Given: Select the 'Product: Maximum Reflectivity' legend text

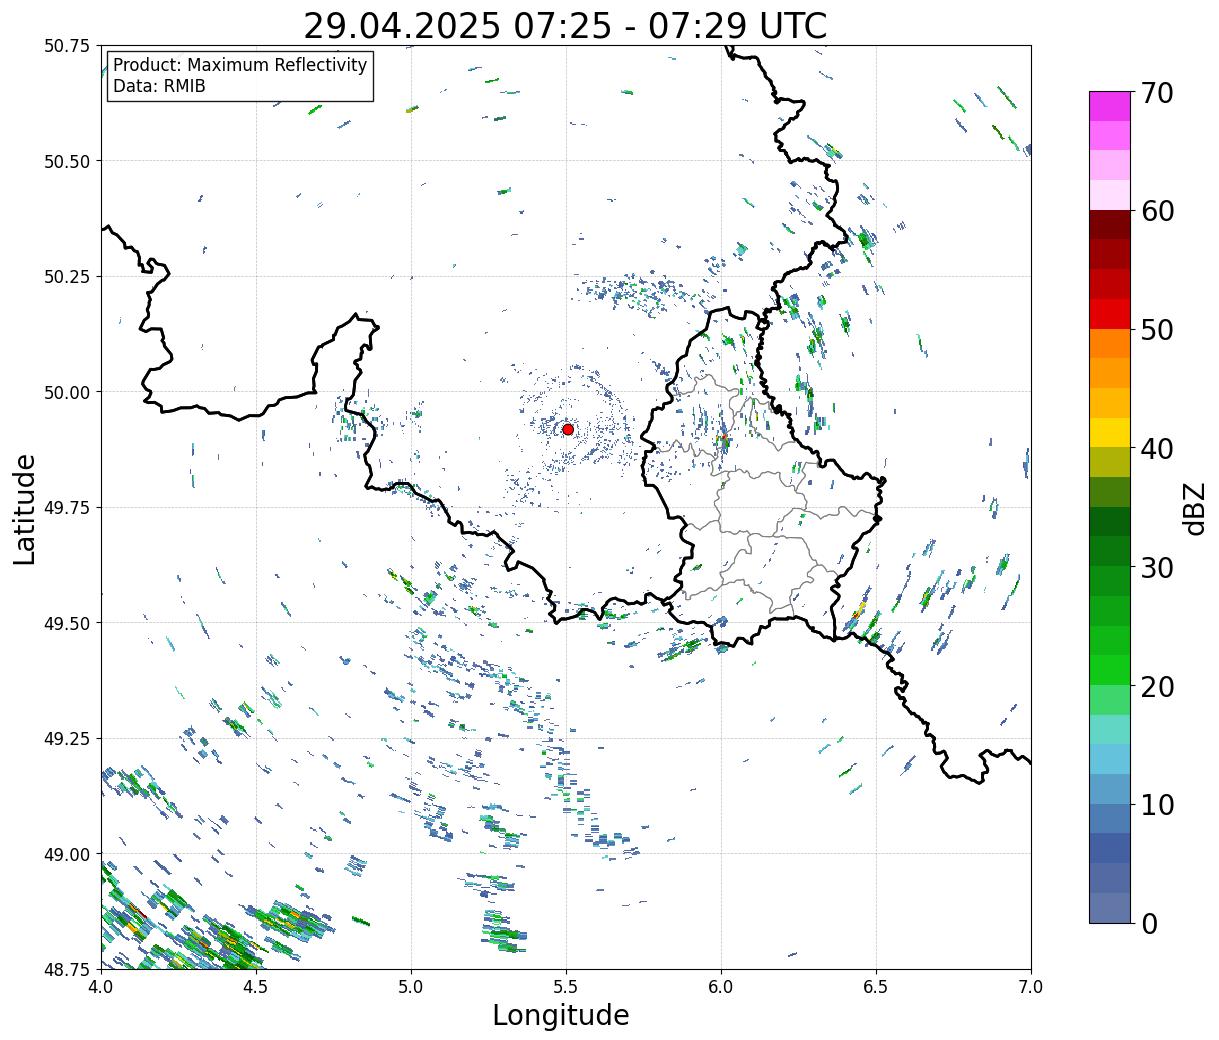Looking at the screenshot, I should (240, 65).
